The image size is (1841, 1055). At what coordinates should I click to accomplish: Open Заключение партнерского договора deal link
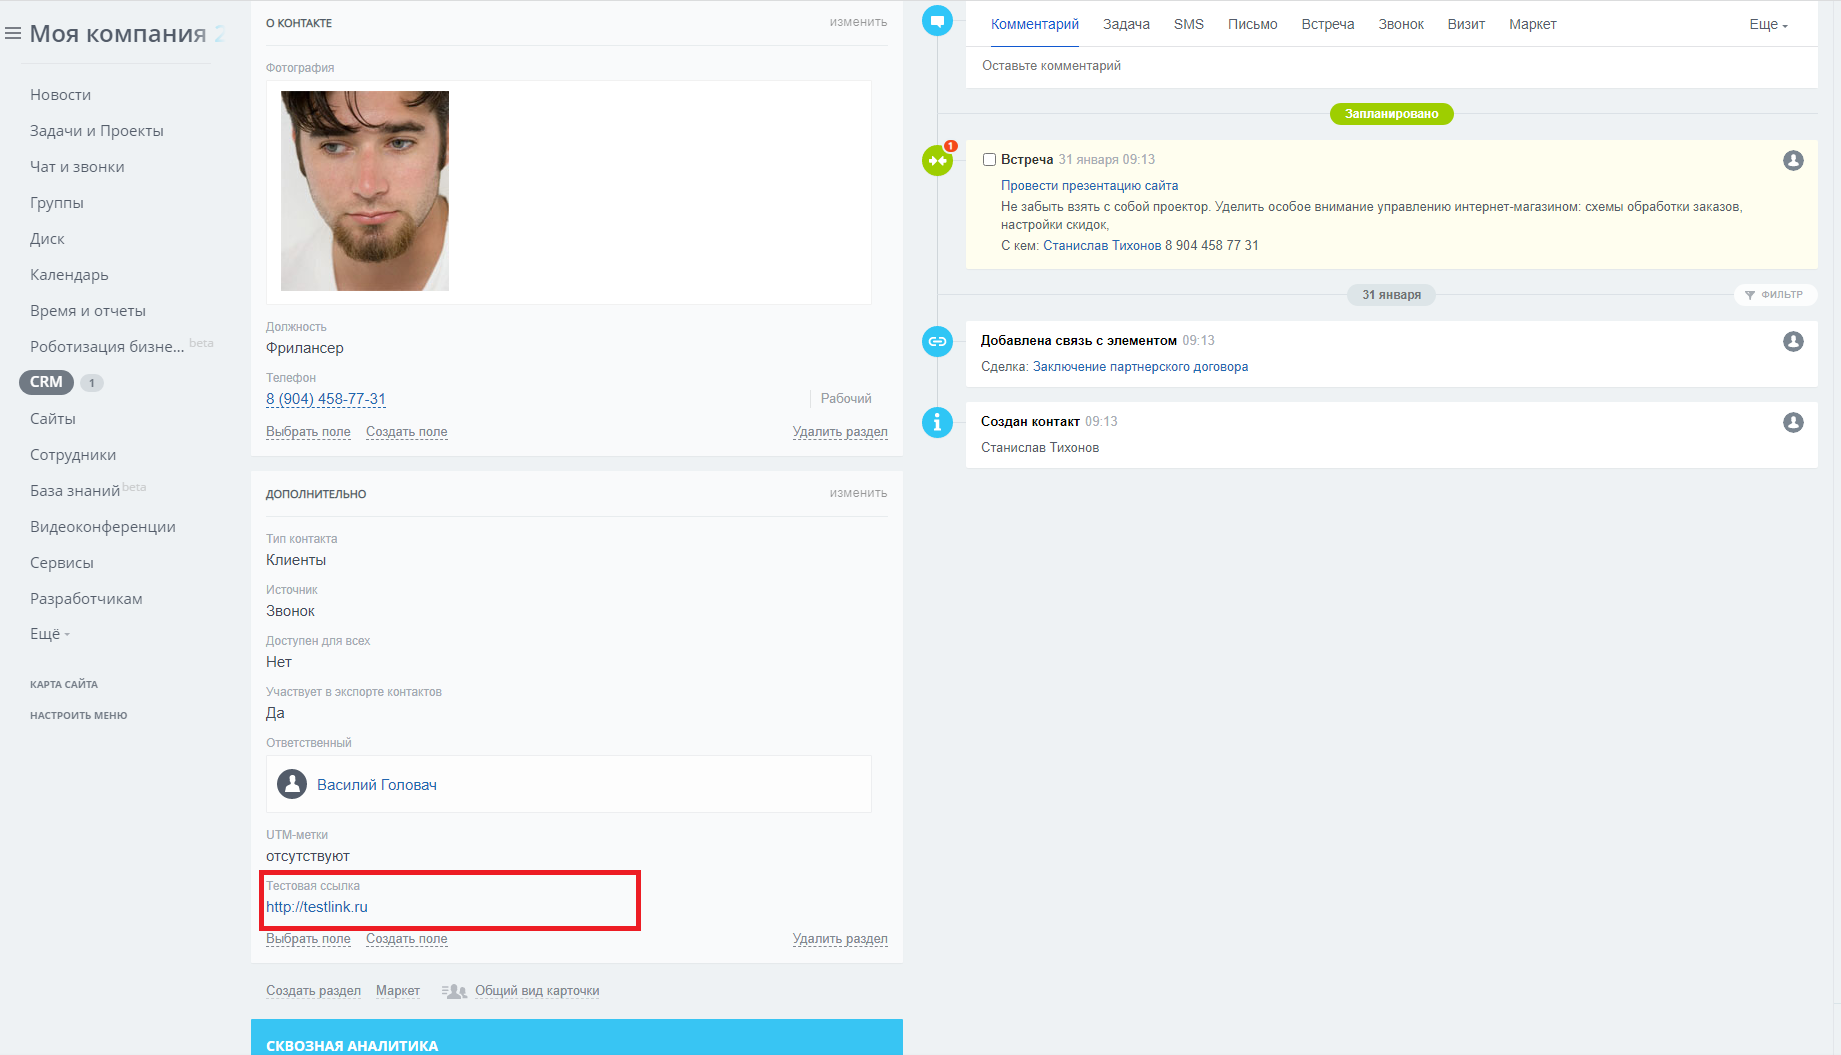[1140, 367]
